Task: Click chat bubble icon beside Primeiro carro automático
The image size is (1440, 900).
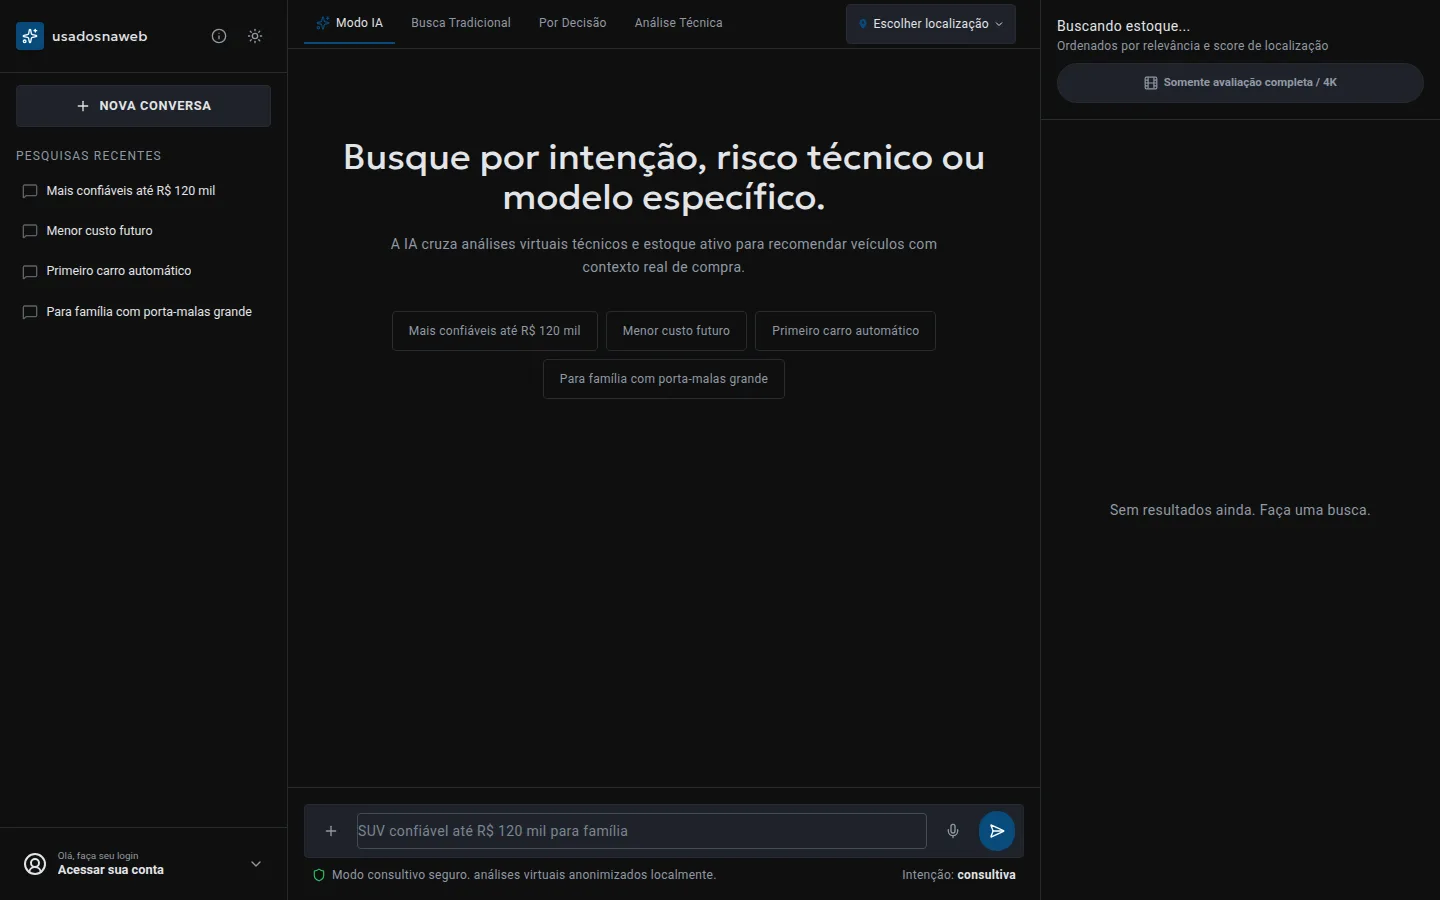Action: pos(30,271)
